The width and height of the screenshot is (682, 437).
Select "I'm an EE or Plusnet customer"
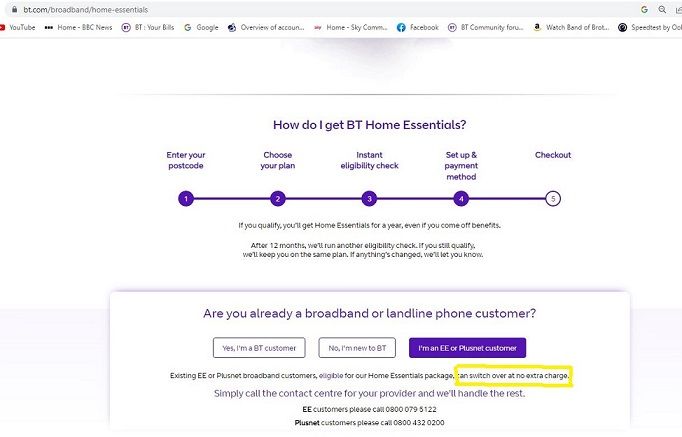(467, 347)
